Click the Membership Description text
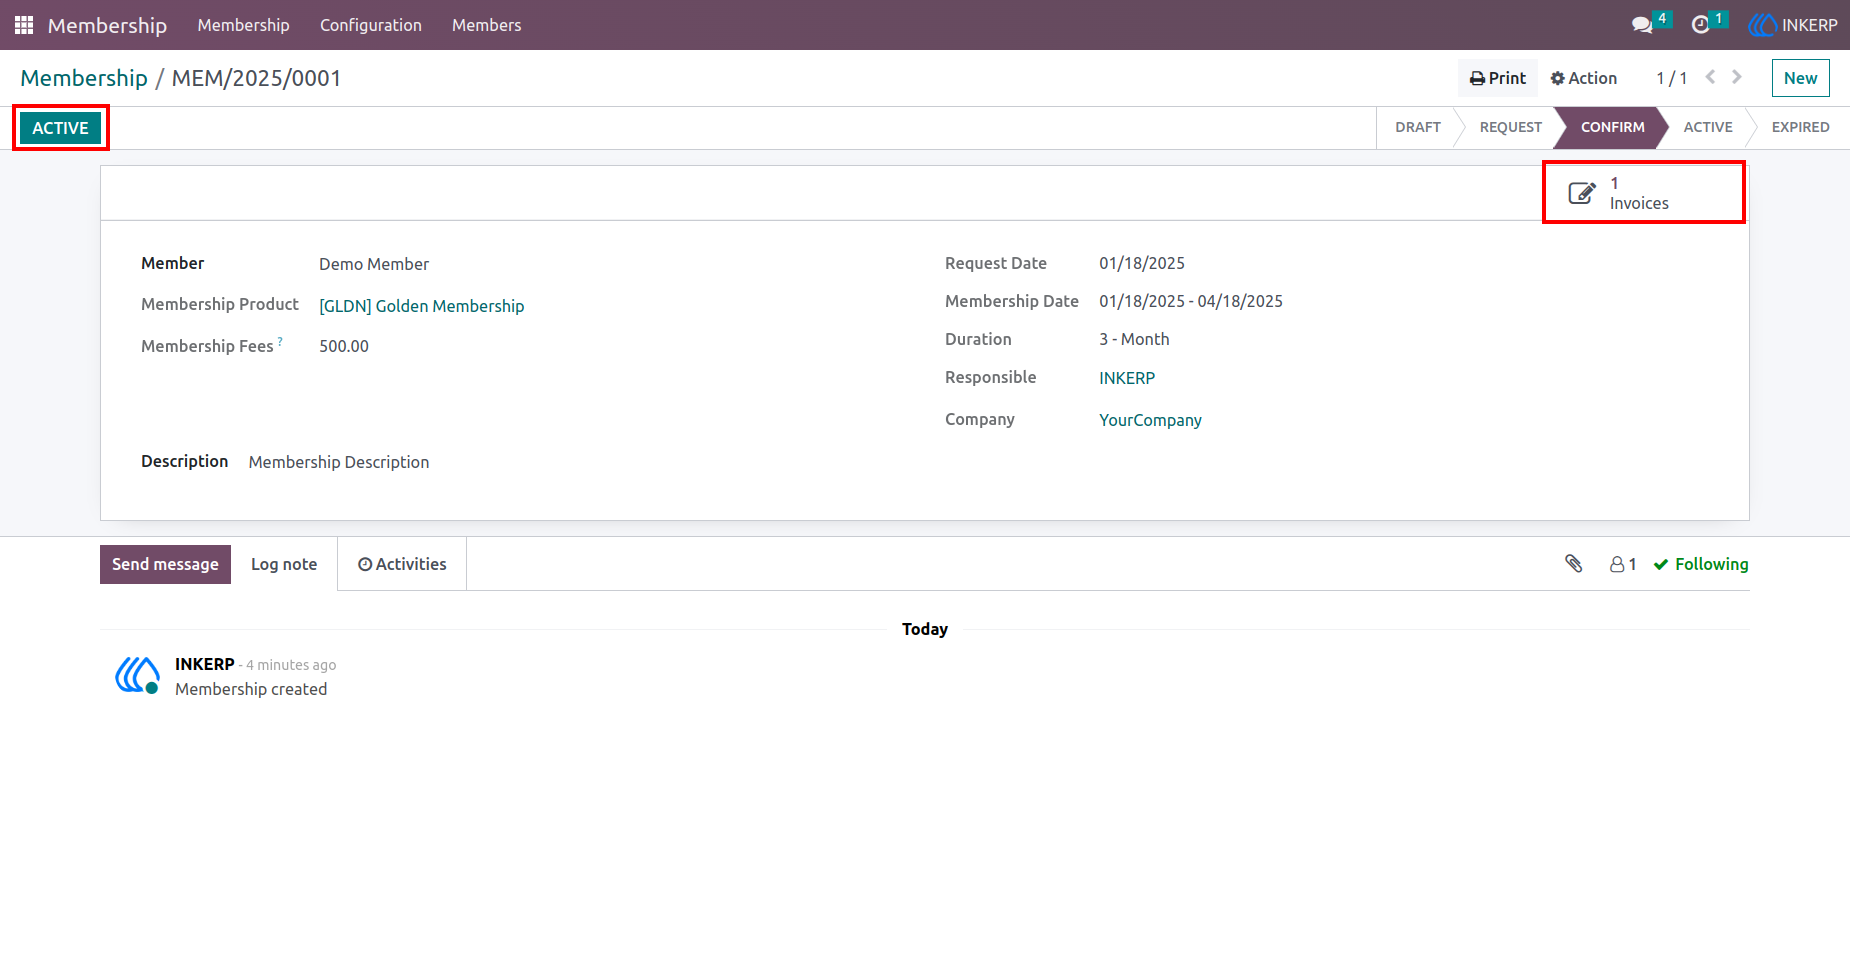The width and height of the screenshot is (1850, 966). (339, 462)
